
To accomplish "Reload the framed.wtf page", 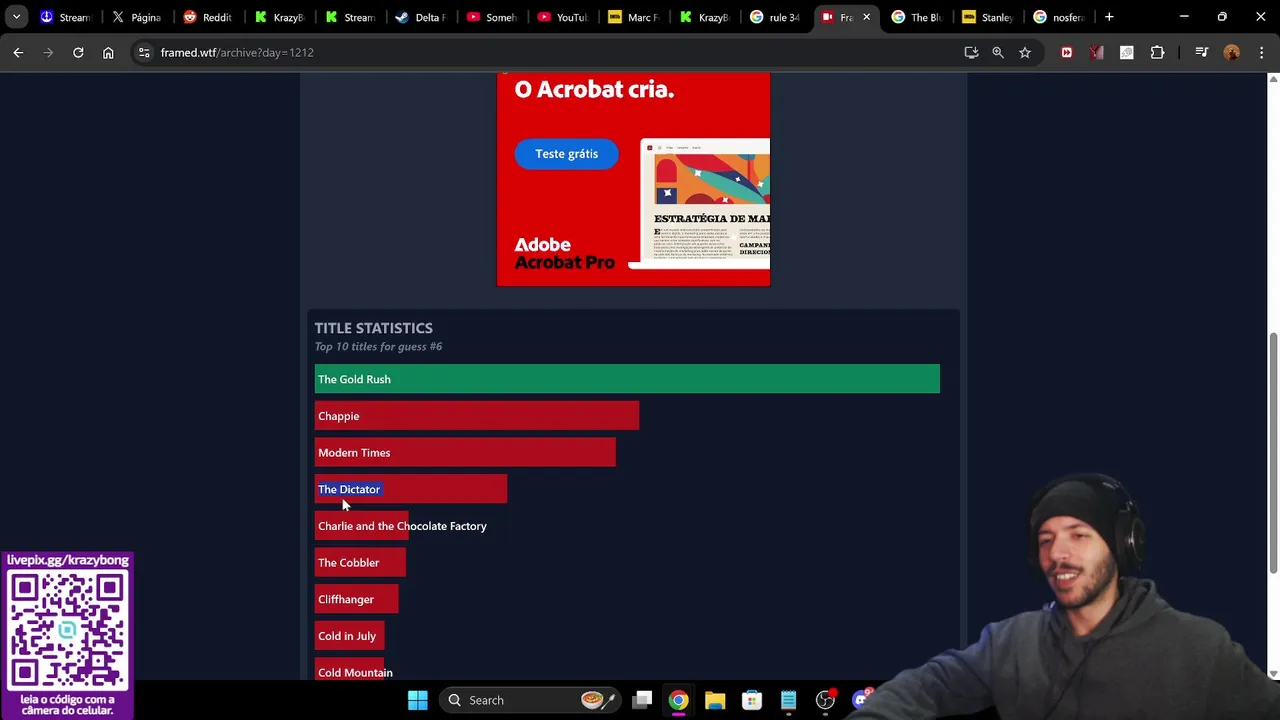I will click(78, 52).
